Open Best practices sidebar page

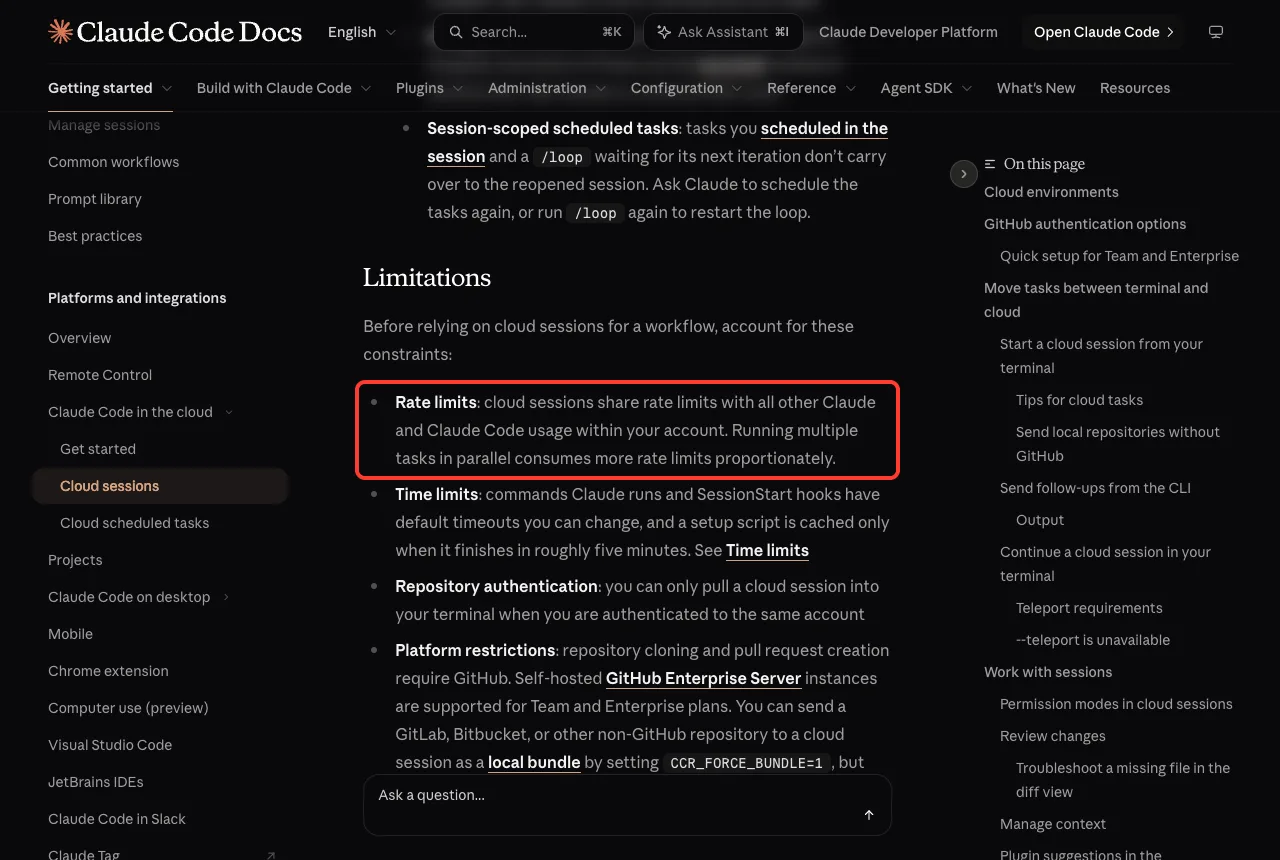[95, 236]
